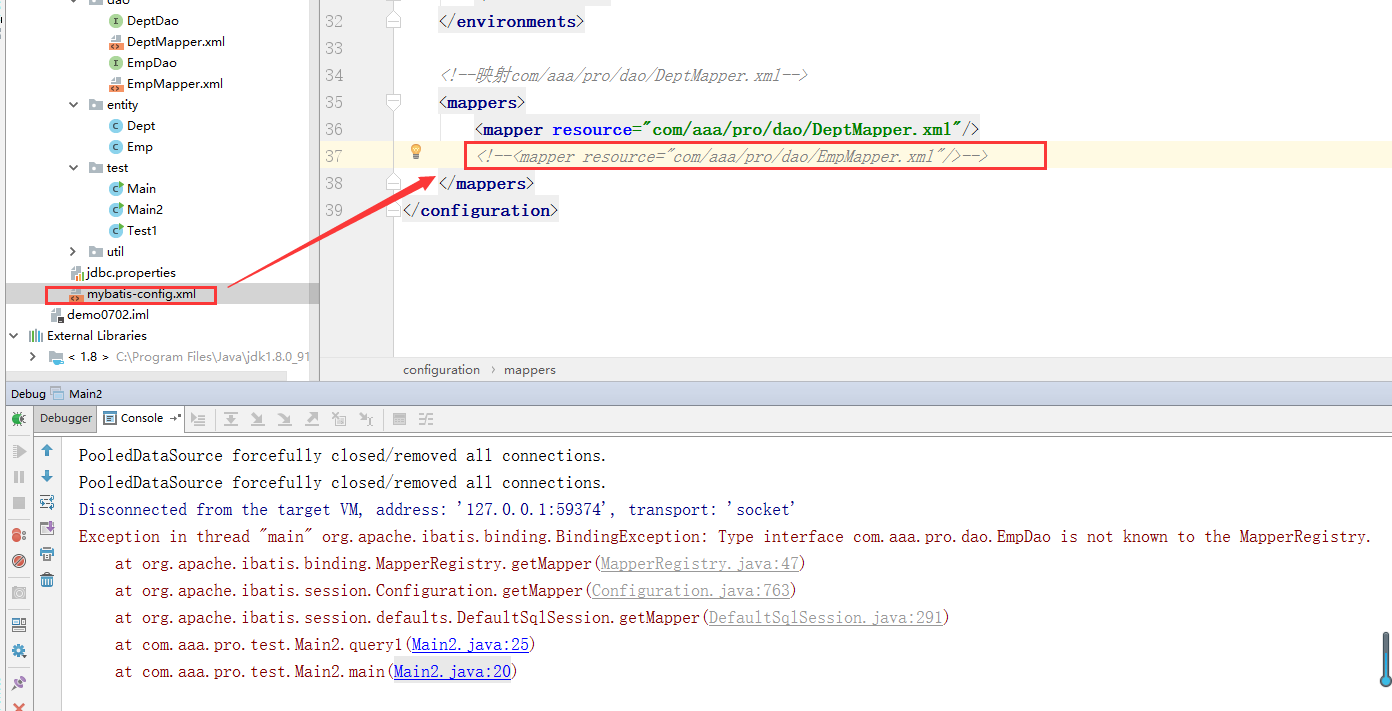
Task: Click Run to Cursor debug icon
Action: click(366, 419)
